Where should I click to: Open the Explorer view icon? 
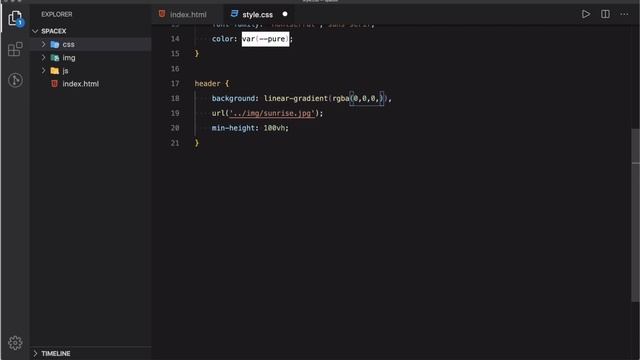15,18
